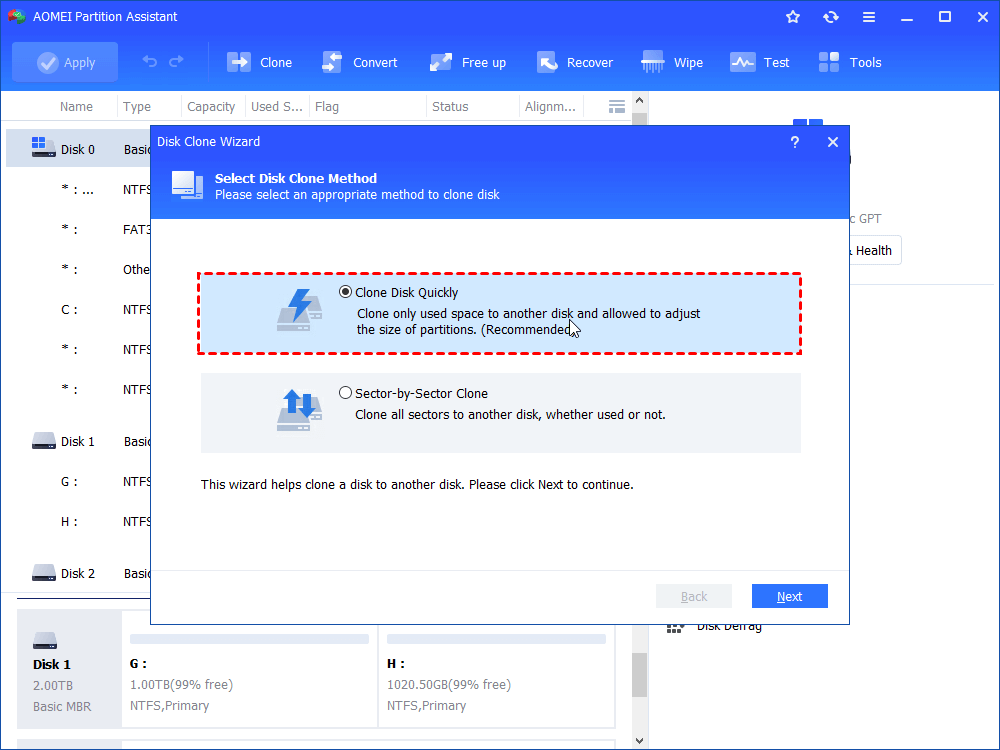Click the Disk 1 drive icon in list
Screen dimensions: 1000x750
[x=43, y=441]
